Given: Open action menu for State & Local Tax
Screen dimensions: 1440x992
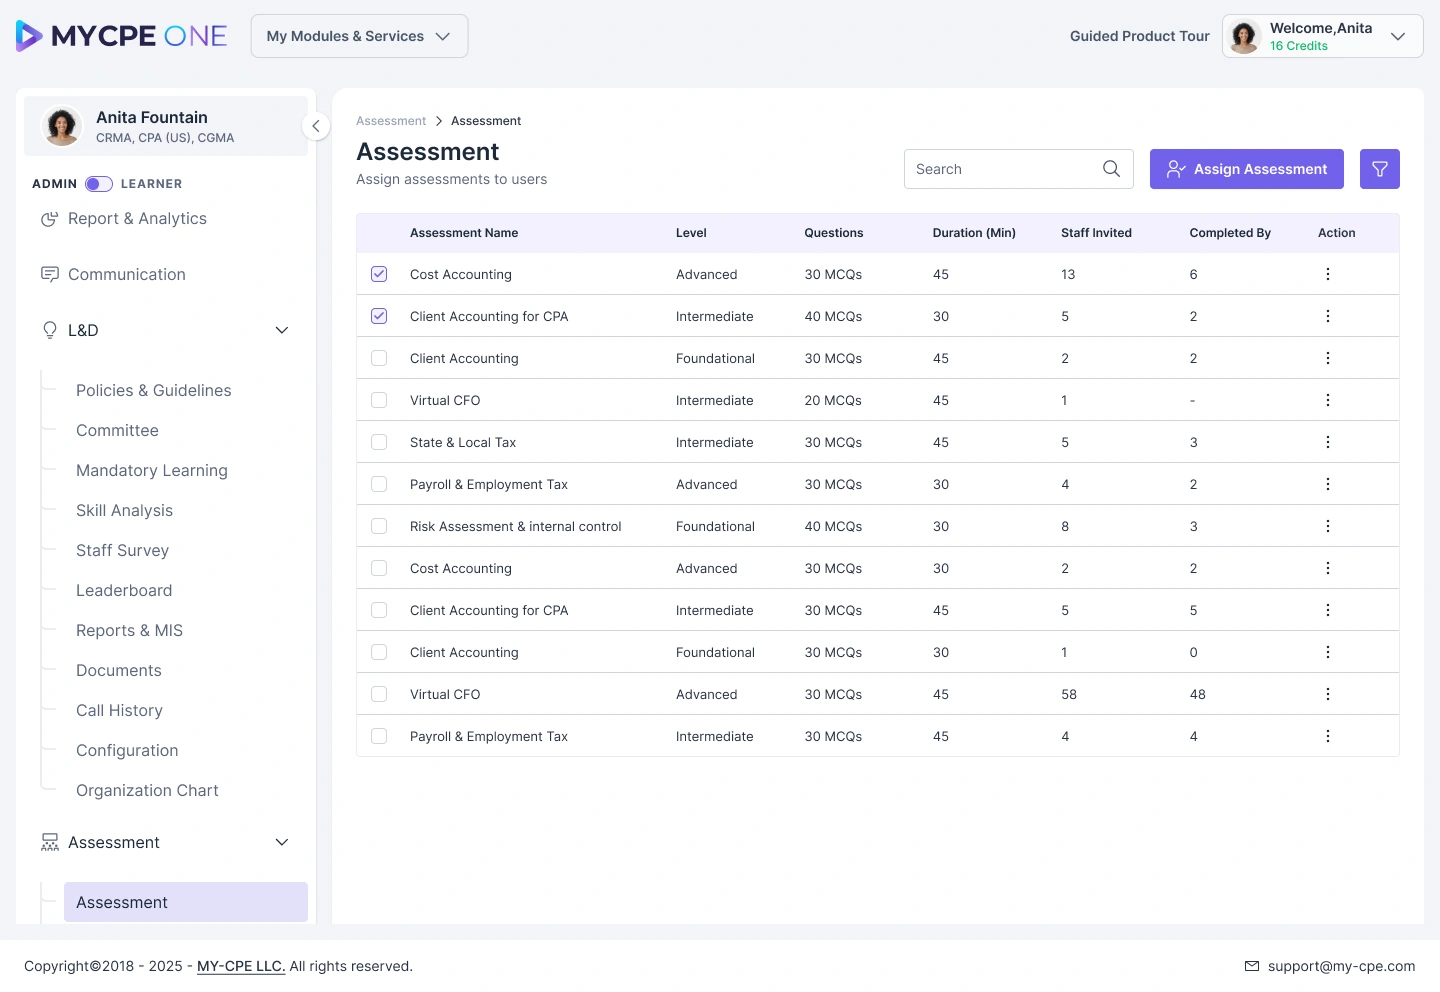Looking at the screenshot, I should coord(1327,442).
